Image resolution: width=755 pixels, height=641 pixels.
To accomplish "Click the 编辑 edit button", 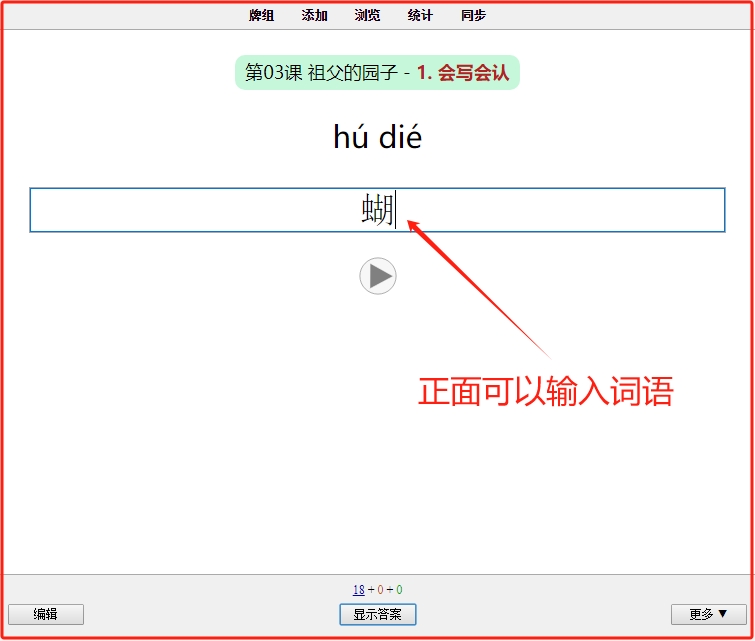I will point(46,614).
